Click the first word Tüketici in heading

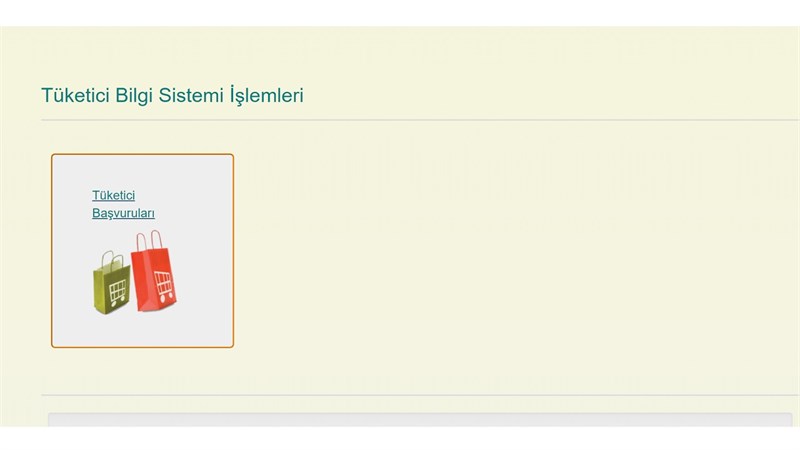[x=76, y=95]
